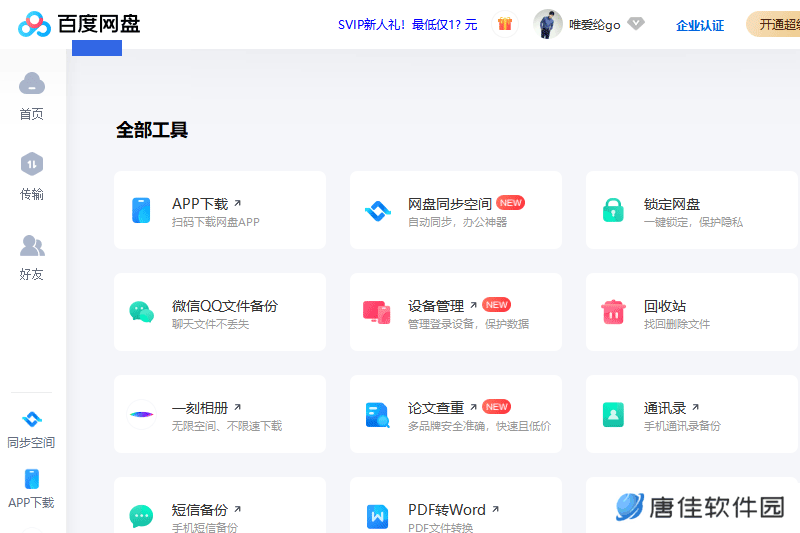Click NEW badge on 论文查重
Screen dimensions: 800x533
point(496,407)
